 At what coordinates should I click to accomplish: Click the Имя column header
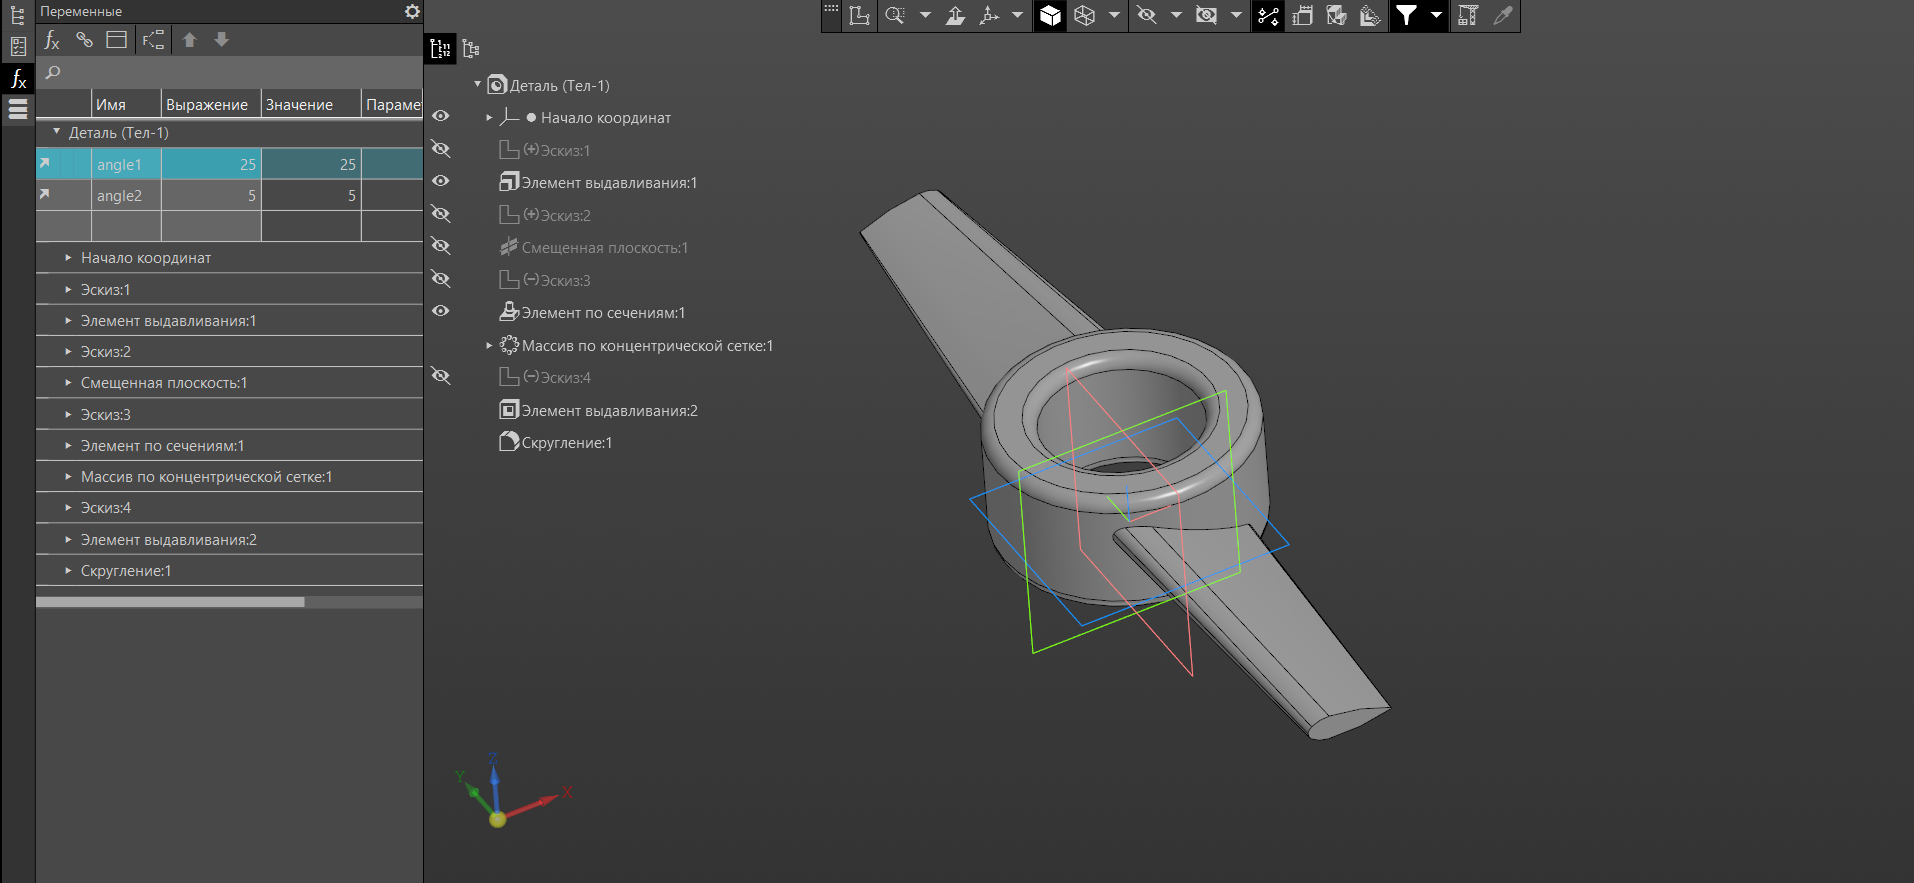pos(126,104)
